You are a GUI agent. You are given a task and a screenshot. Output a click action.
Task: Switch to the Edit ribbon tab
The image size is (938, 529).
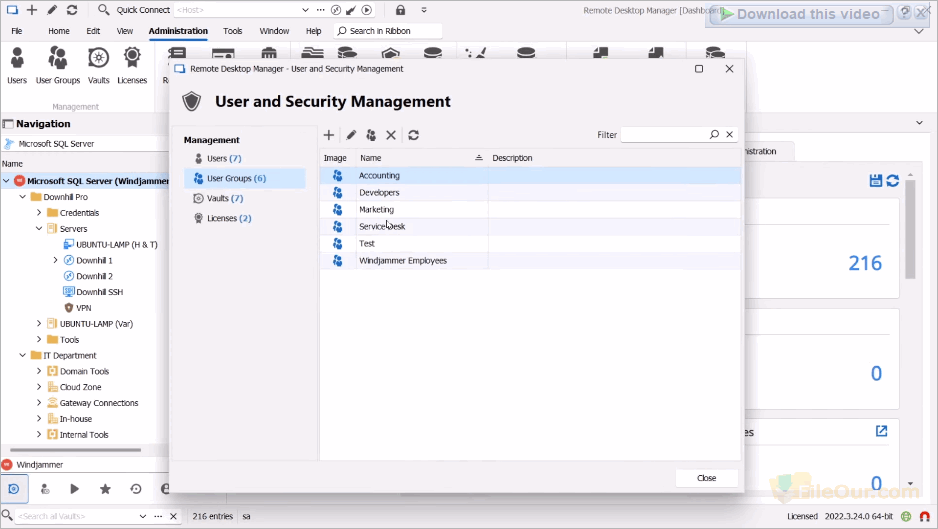93,31
